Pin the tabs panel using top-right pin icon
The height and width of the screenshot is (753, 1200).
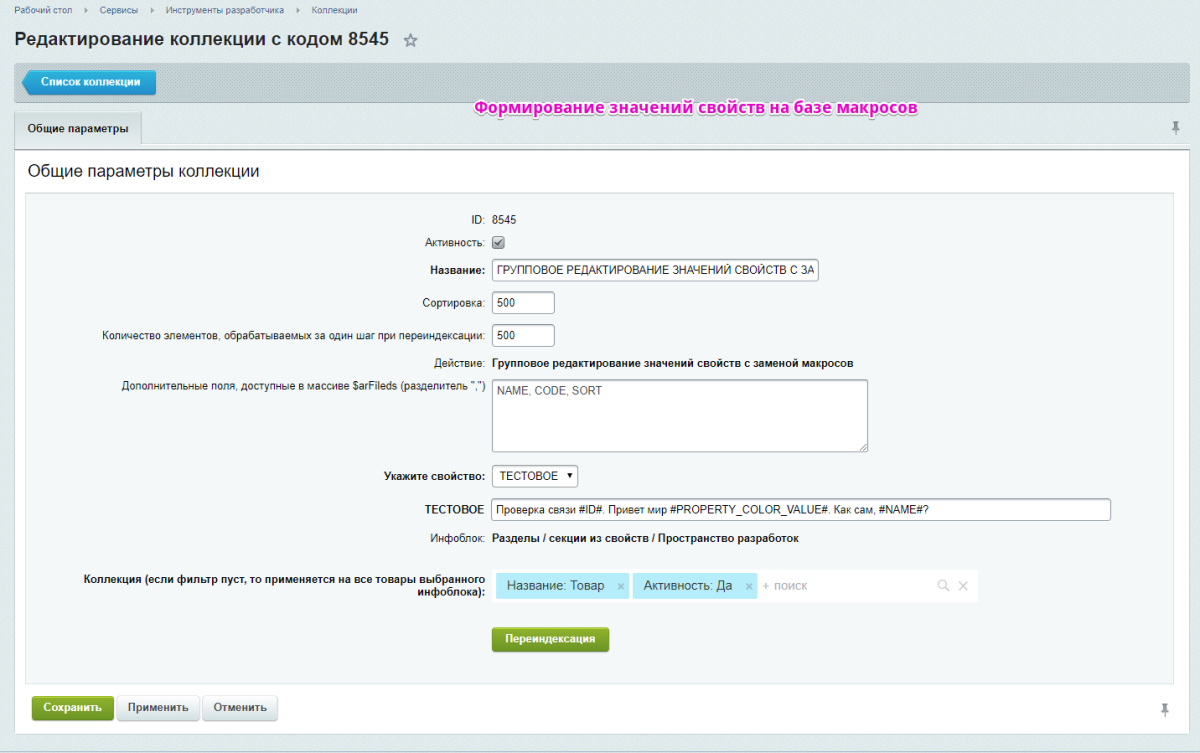pyautogui.click(x=1176, y=127)
